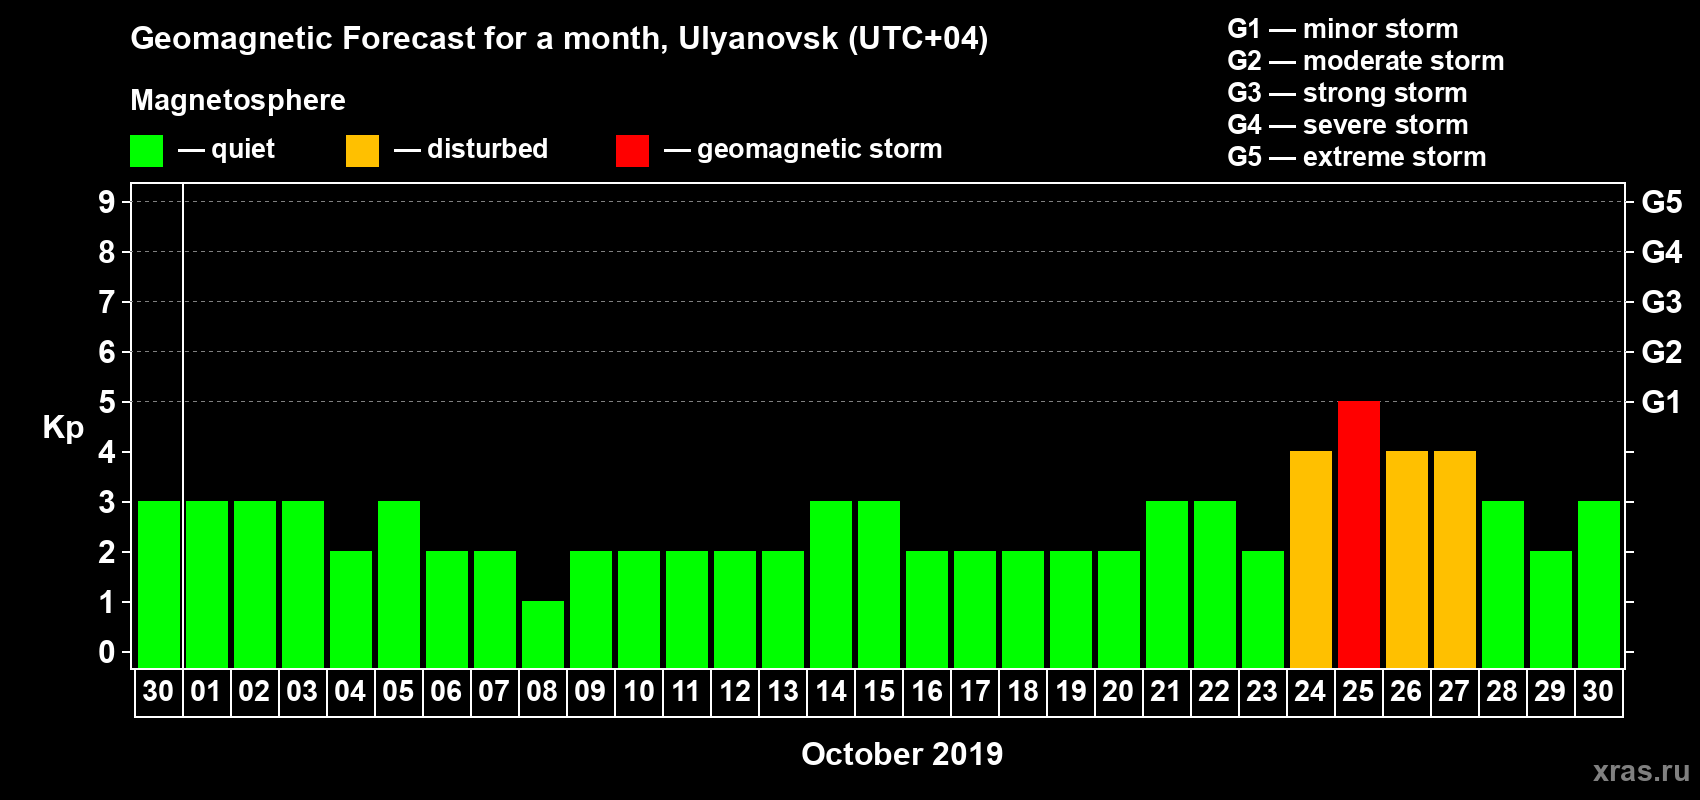Select the green bar for day 22
The width and height of the screenshot is (1700, 800).
(x=1215, y=585)
